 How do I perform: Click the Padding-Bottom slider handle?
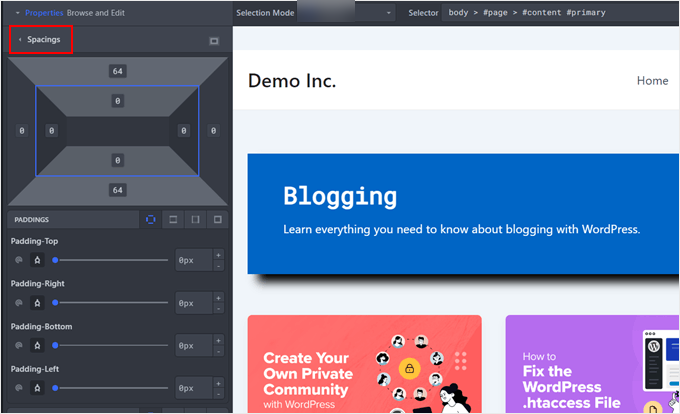[55, 346]
